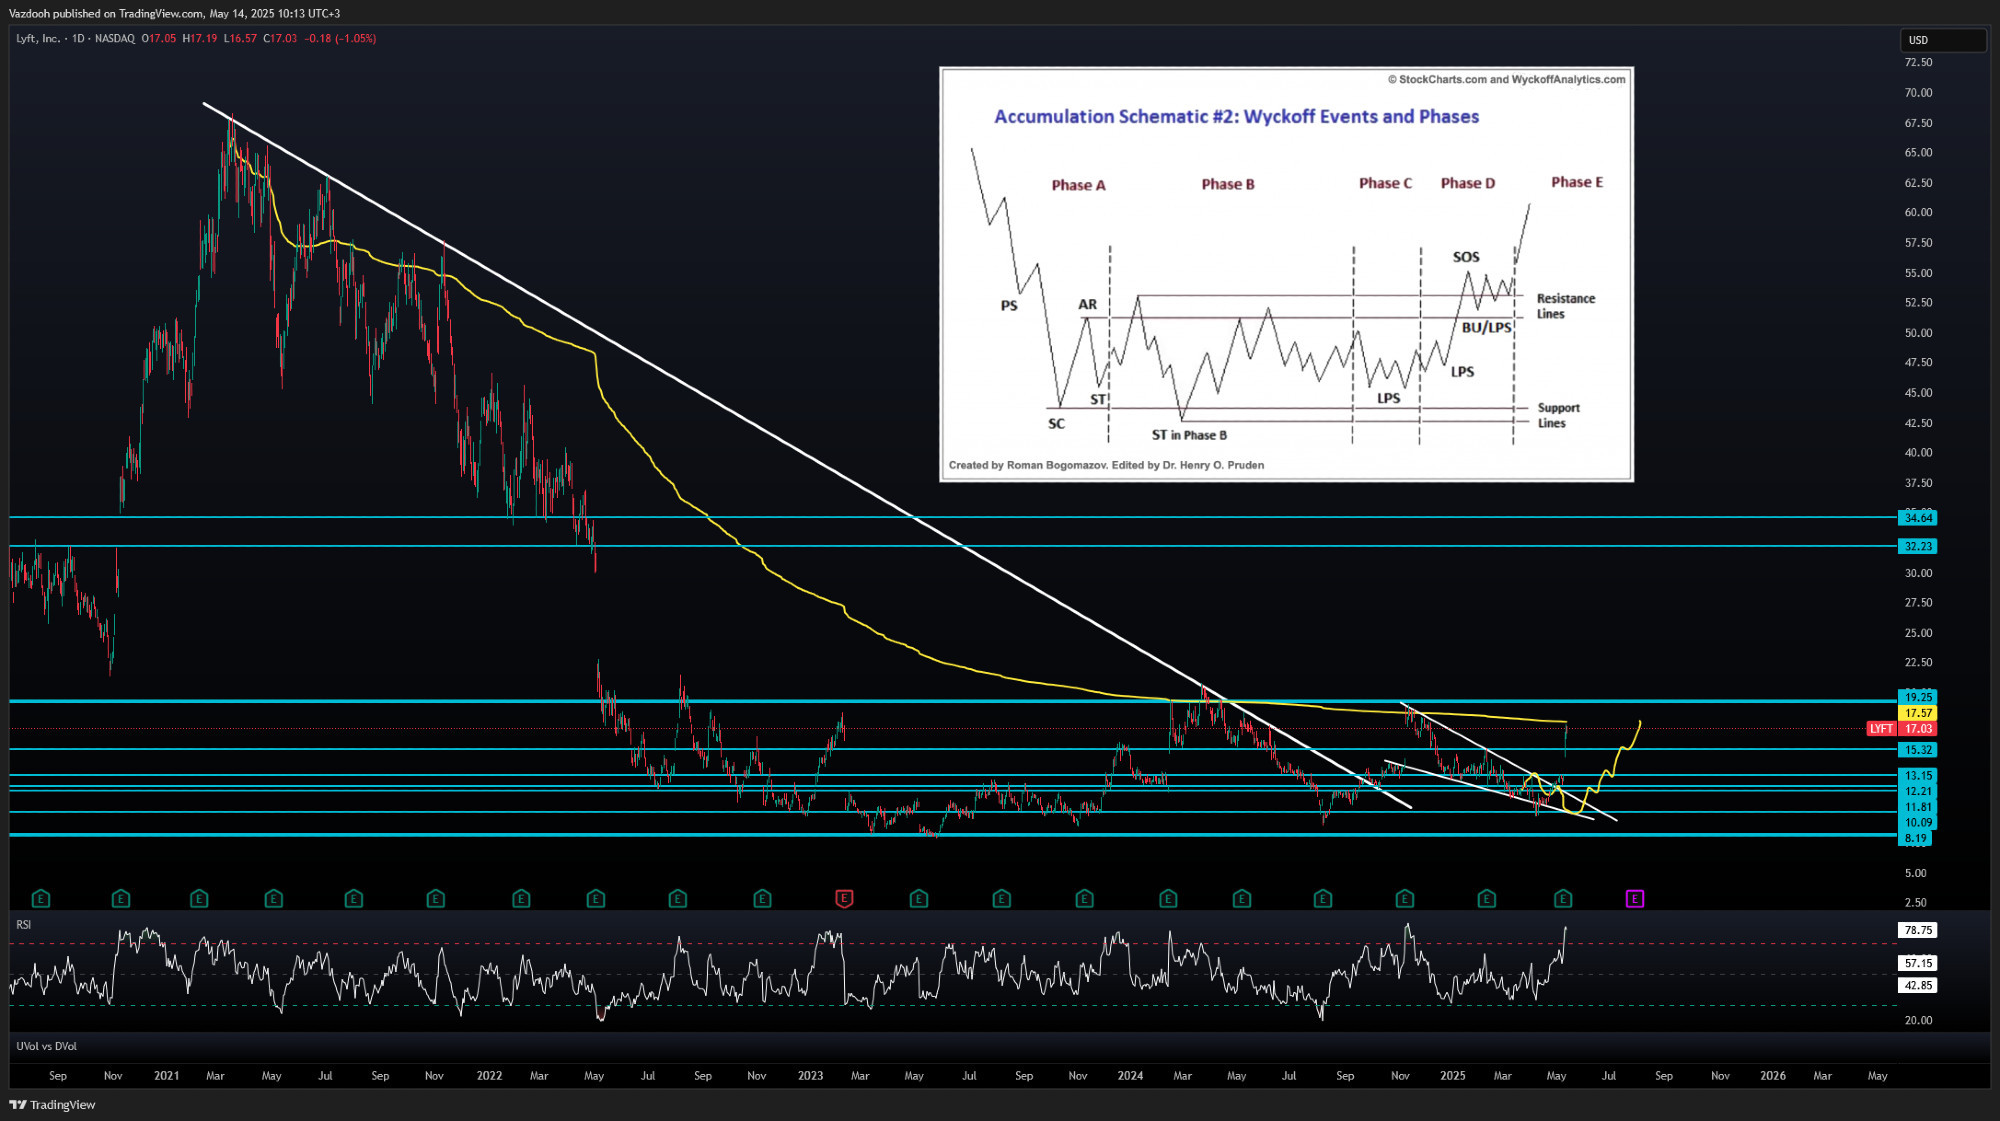The image size is (2000, 1121).
Task: Click the Phase B label in schematic
Action: [x=1228, y=184]
